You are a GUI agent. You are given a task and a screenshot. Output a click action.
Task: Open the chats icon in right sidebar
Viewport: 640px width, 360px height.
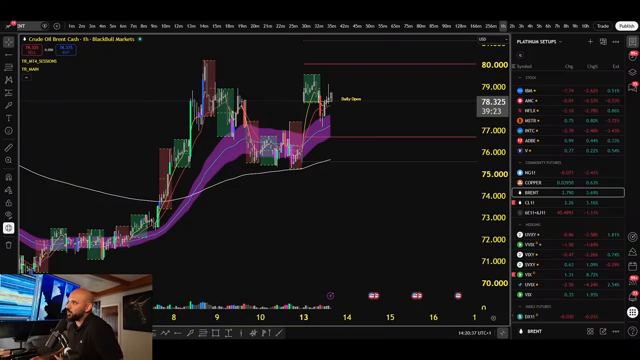(632, 87)
